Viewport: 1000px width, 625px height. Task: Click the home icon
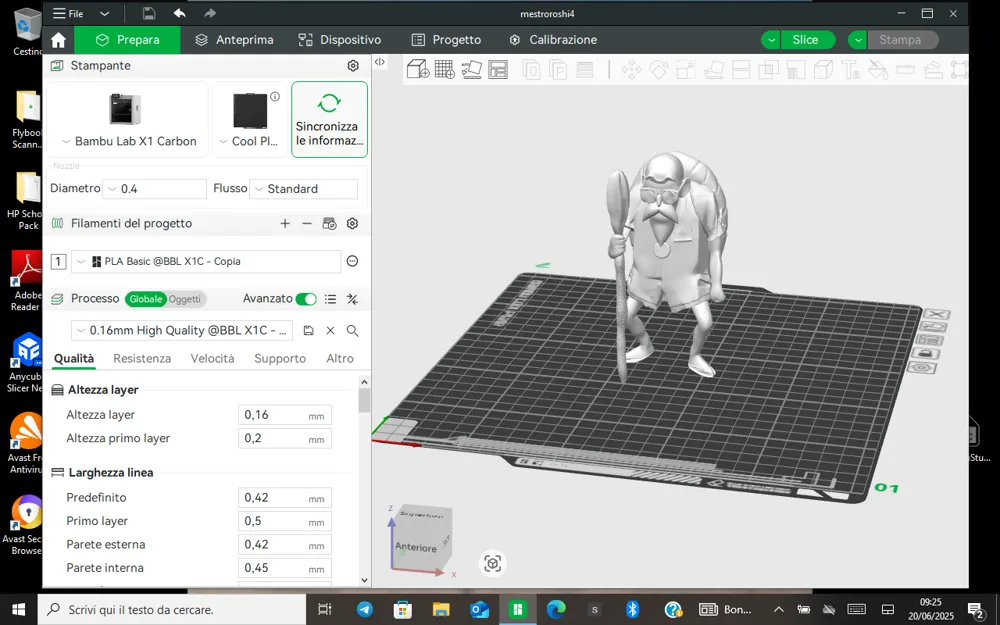coord(58,40)
